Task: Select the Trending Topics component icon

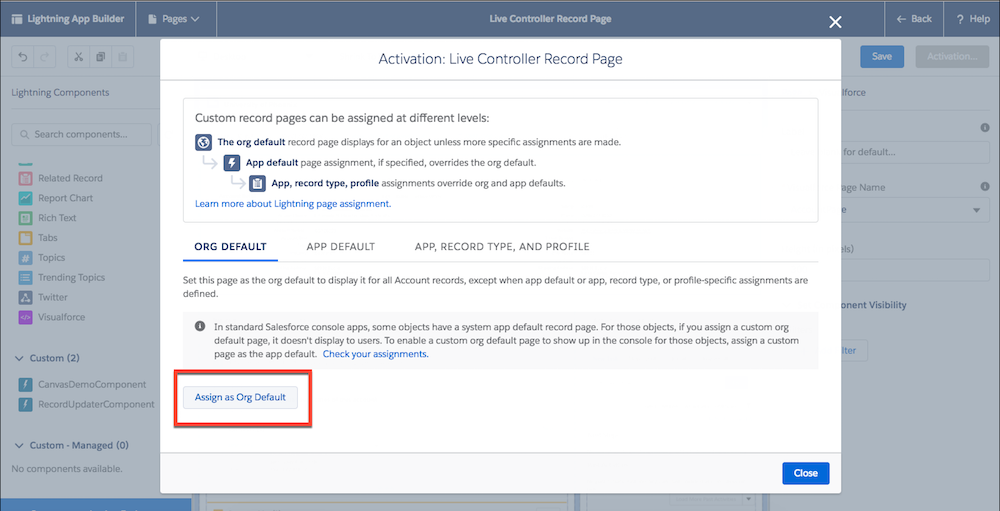Action: coord(26,278)
